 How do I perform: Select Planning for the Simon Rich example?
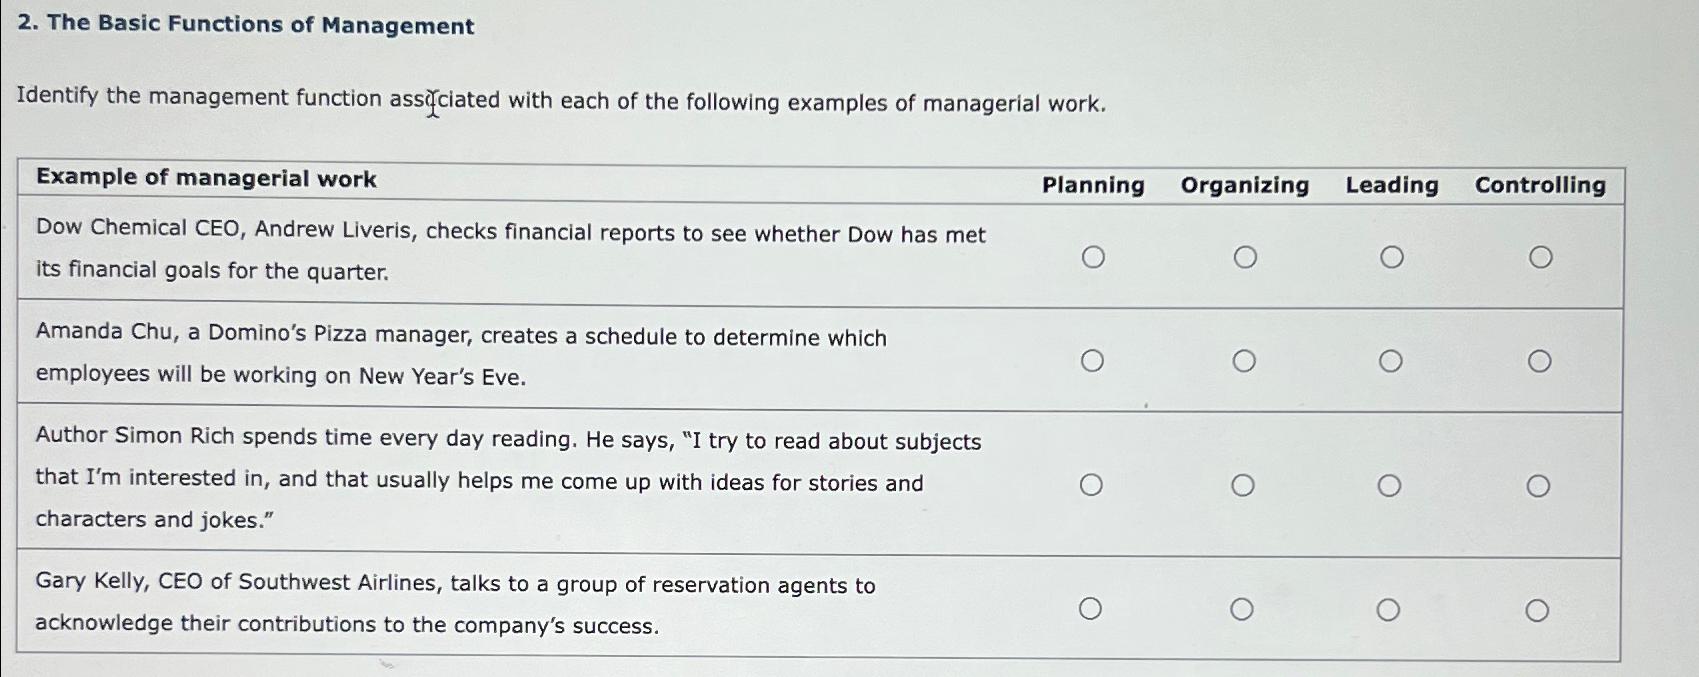pos(1093,484)
